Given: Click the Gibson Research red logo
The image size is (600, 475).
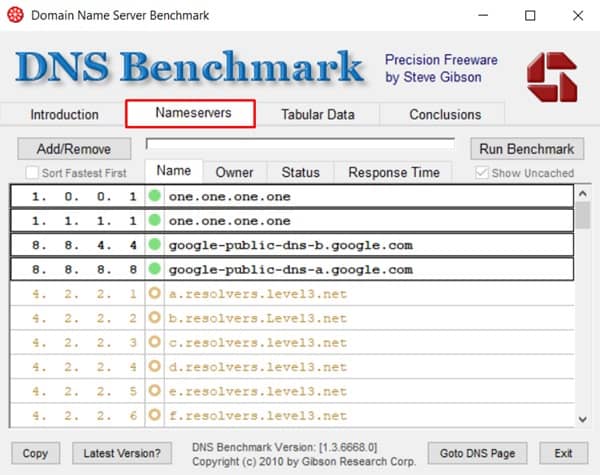Looking at the screenshot, I should click(551, 77).
